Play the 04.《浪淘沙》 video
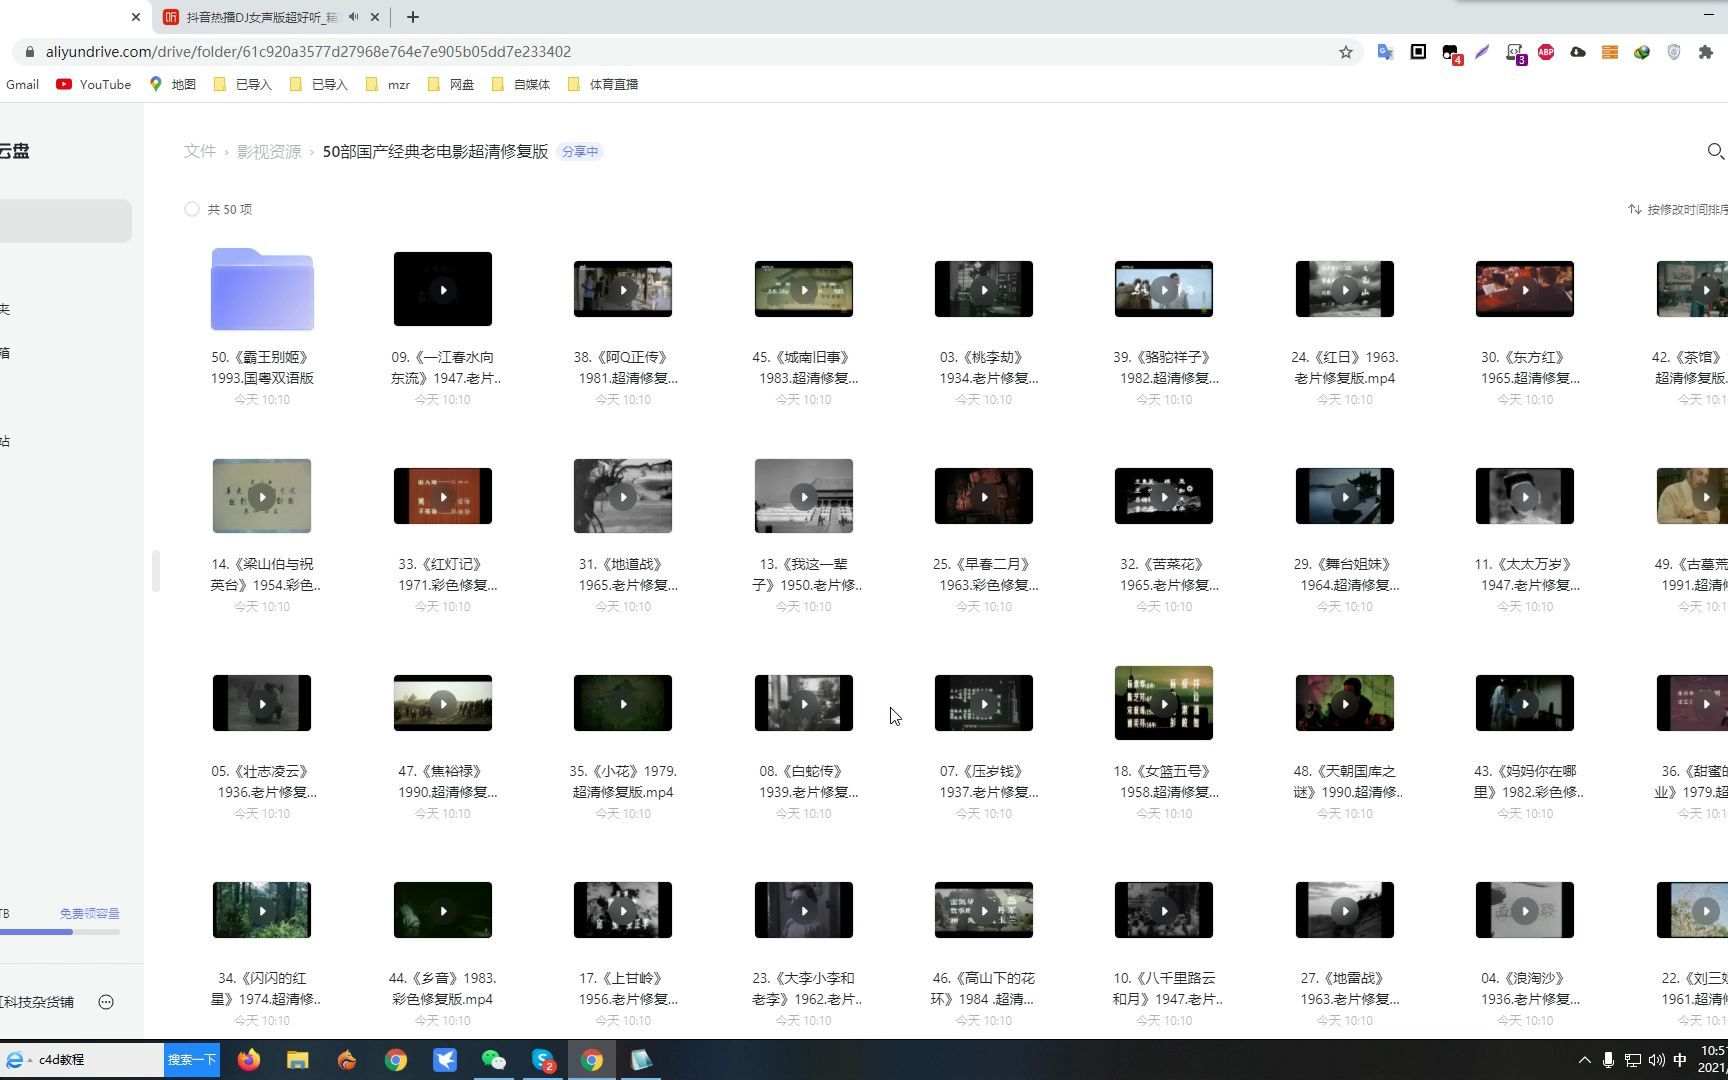 pyautogui.click(x=1525, y=910)
